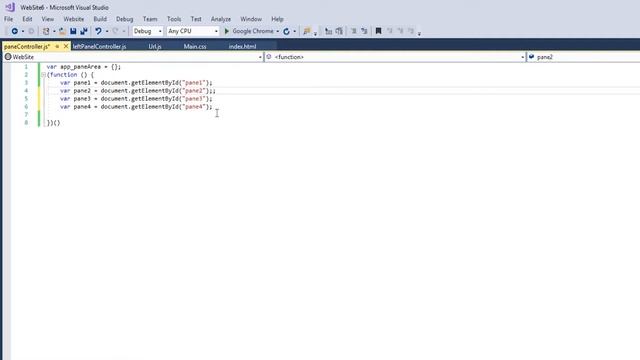The width and height of the screenshot is (640, 360).
Task: Toggle a bookmark on the current line
Action: click(x=378, y=31)
